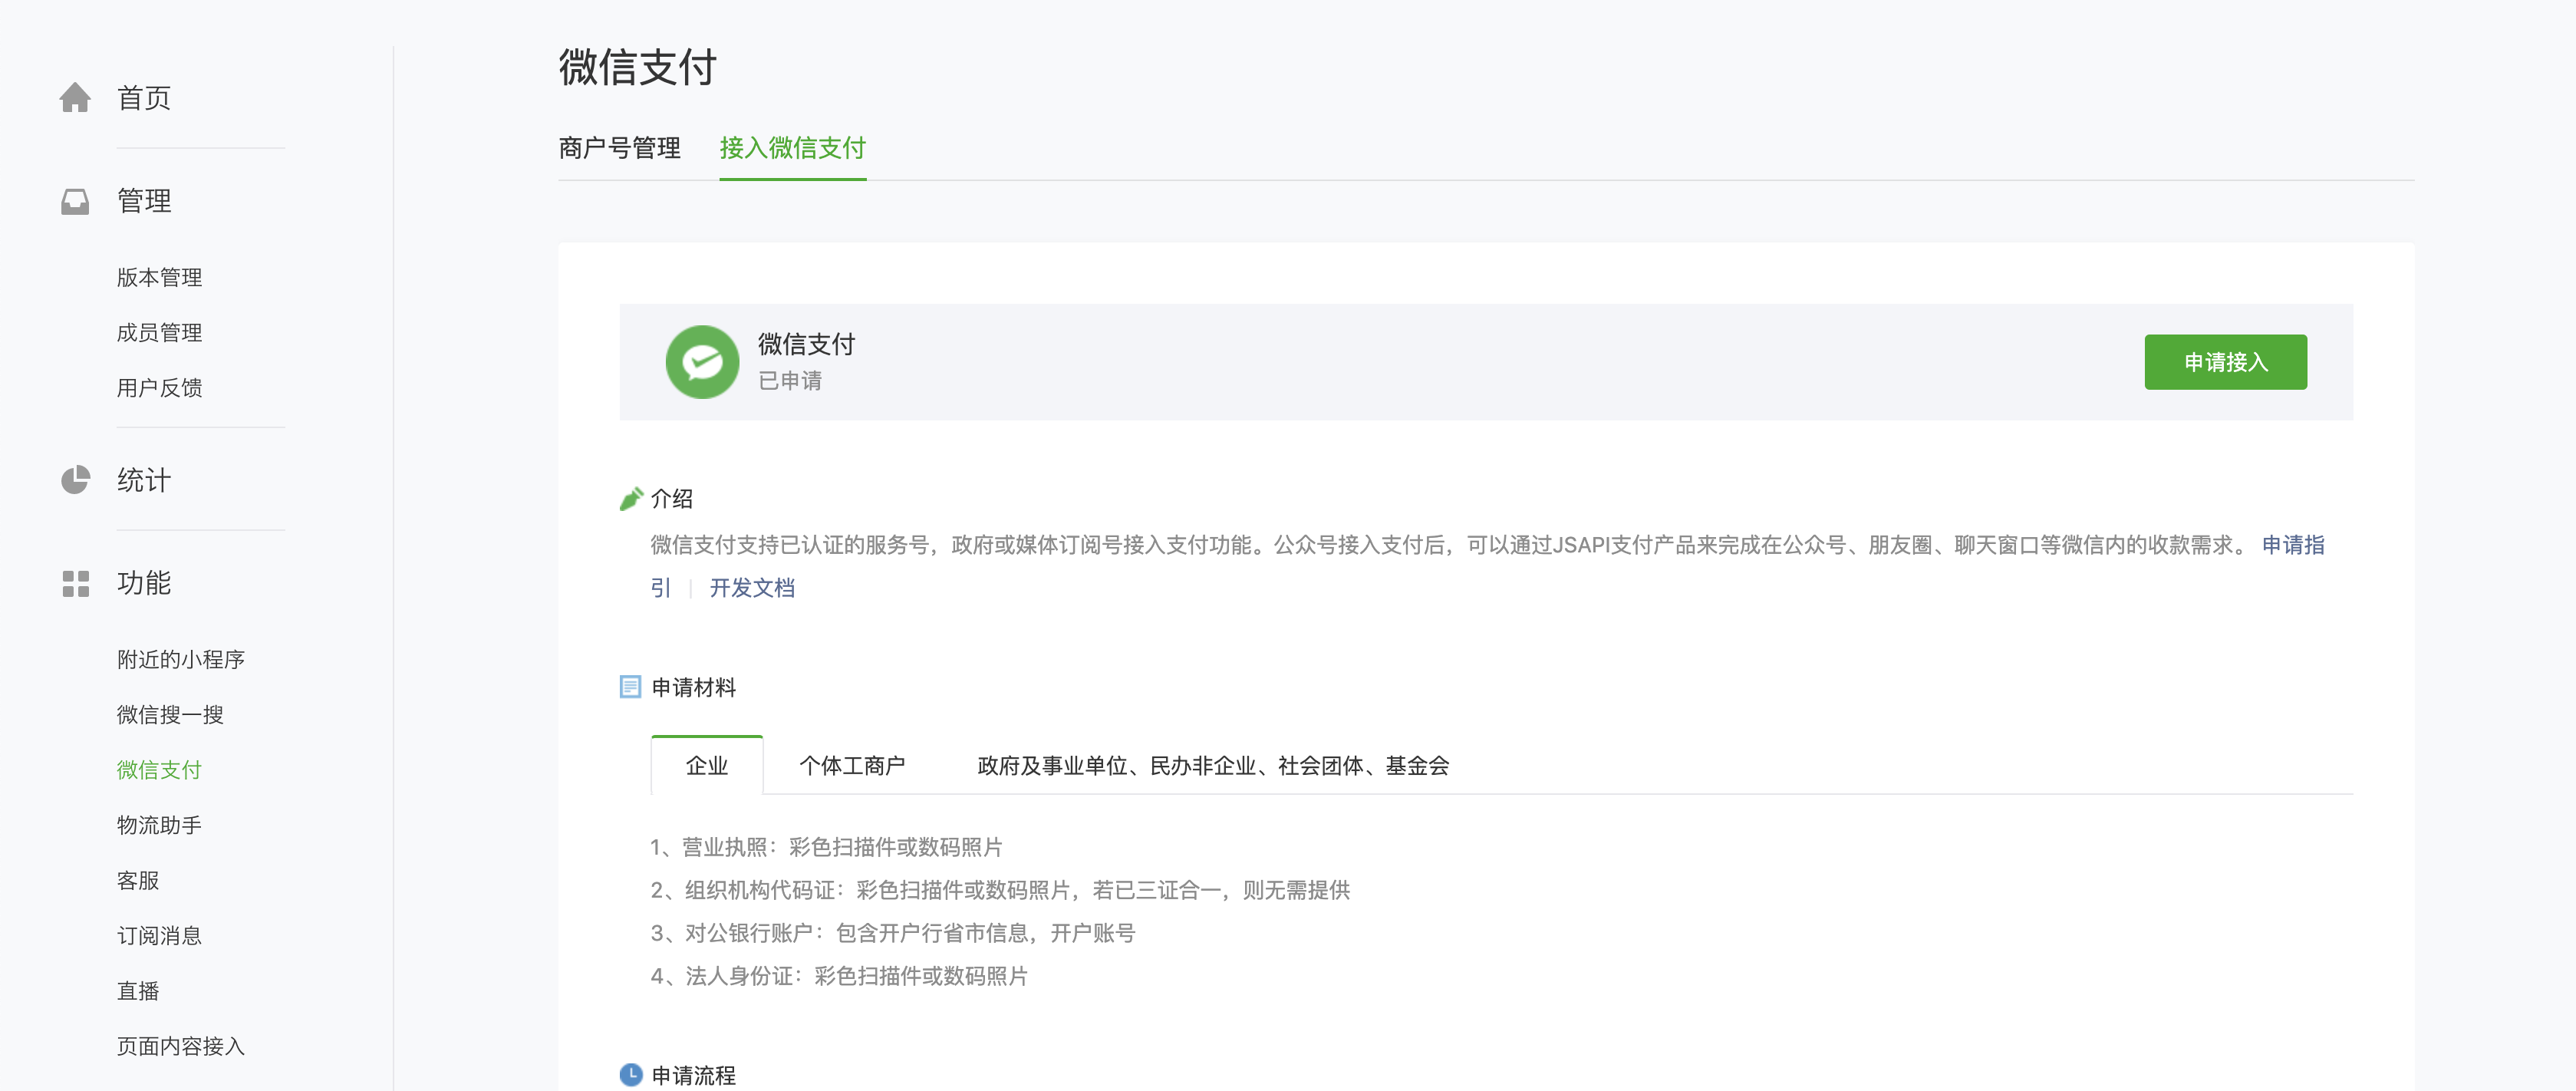Select 订阅消息 in the sidebar

tap(159, 936)
